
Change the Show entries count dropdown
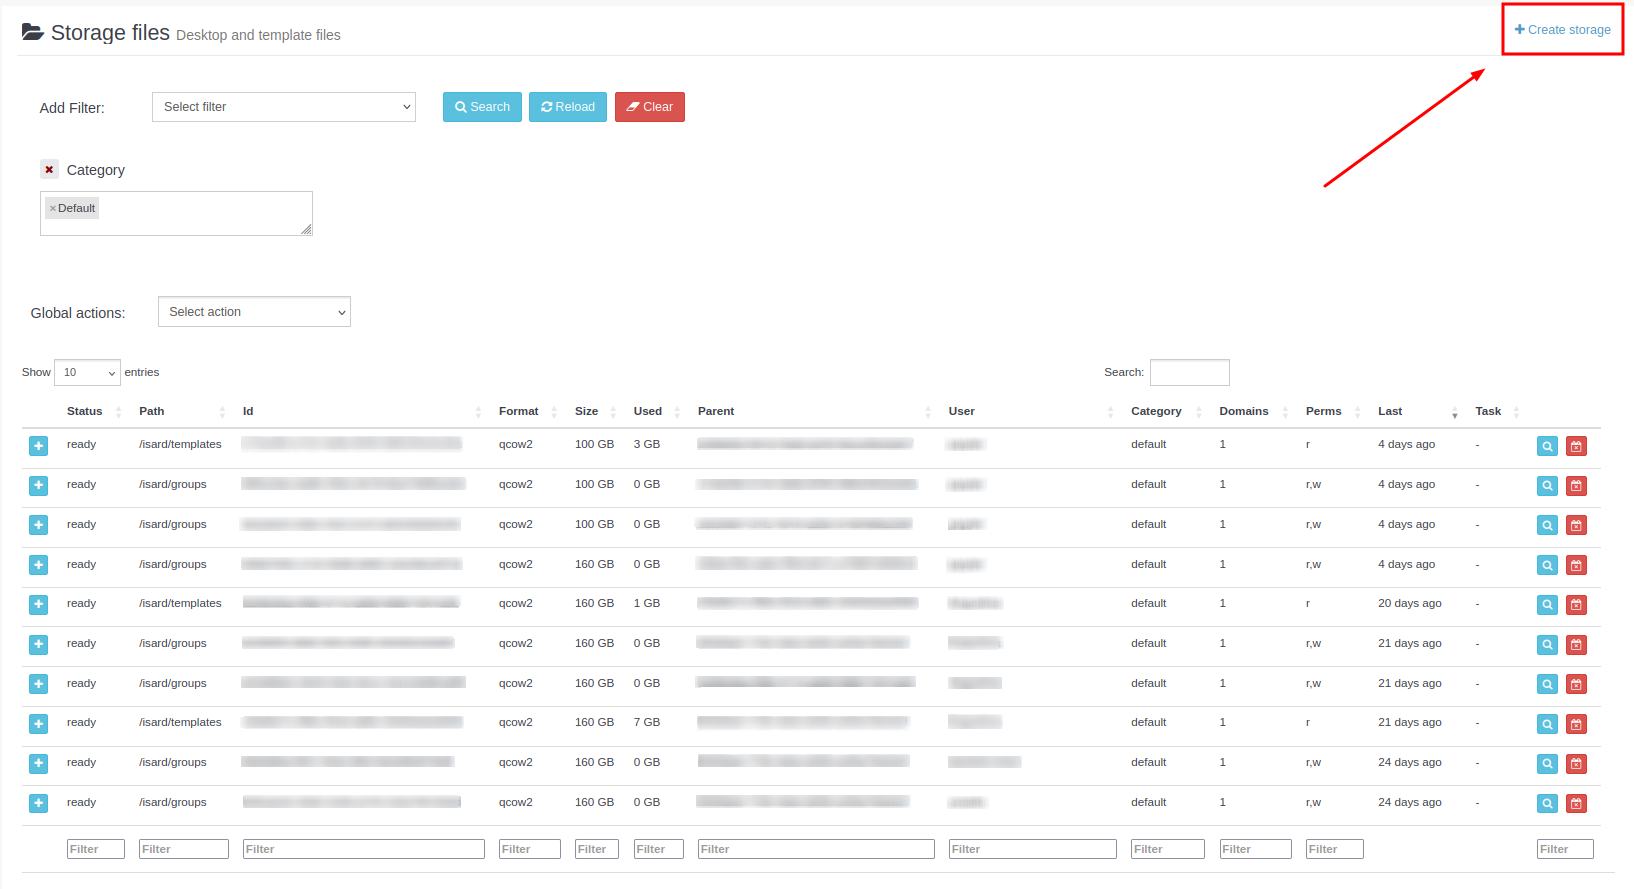click(87, 373)
